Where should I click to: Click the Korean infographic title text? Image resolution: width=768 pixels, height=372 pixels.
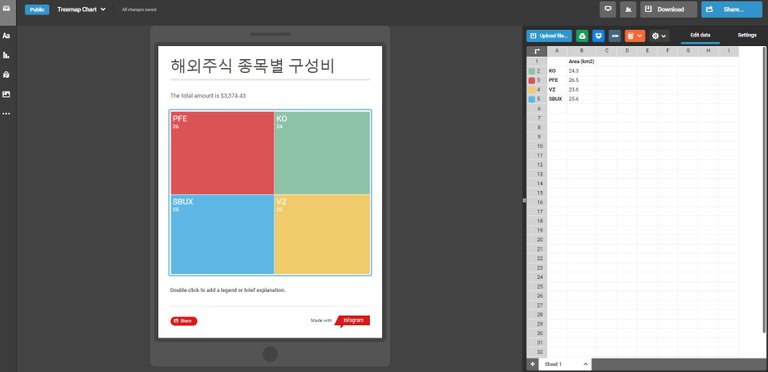(253, 66)
